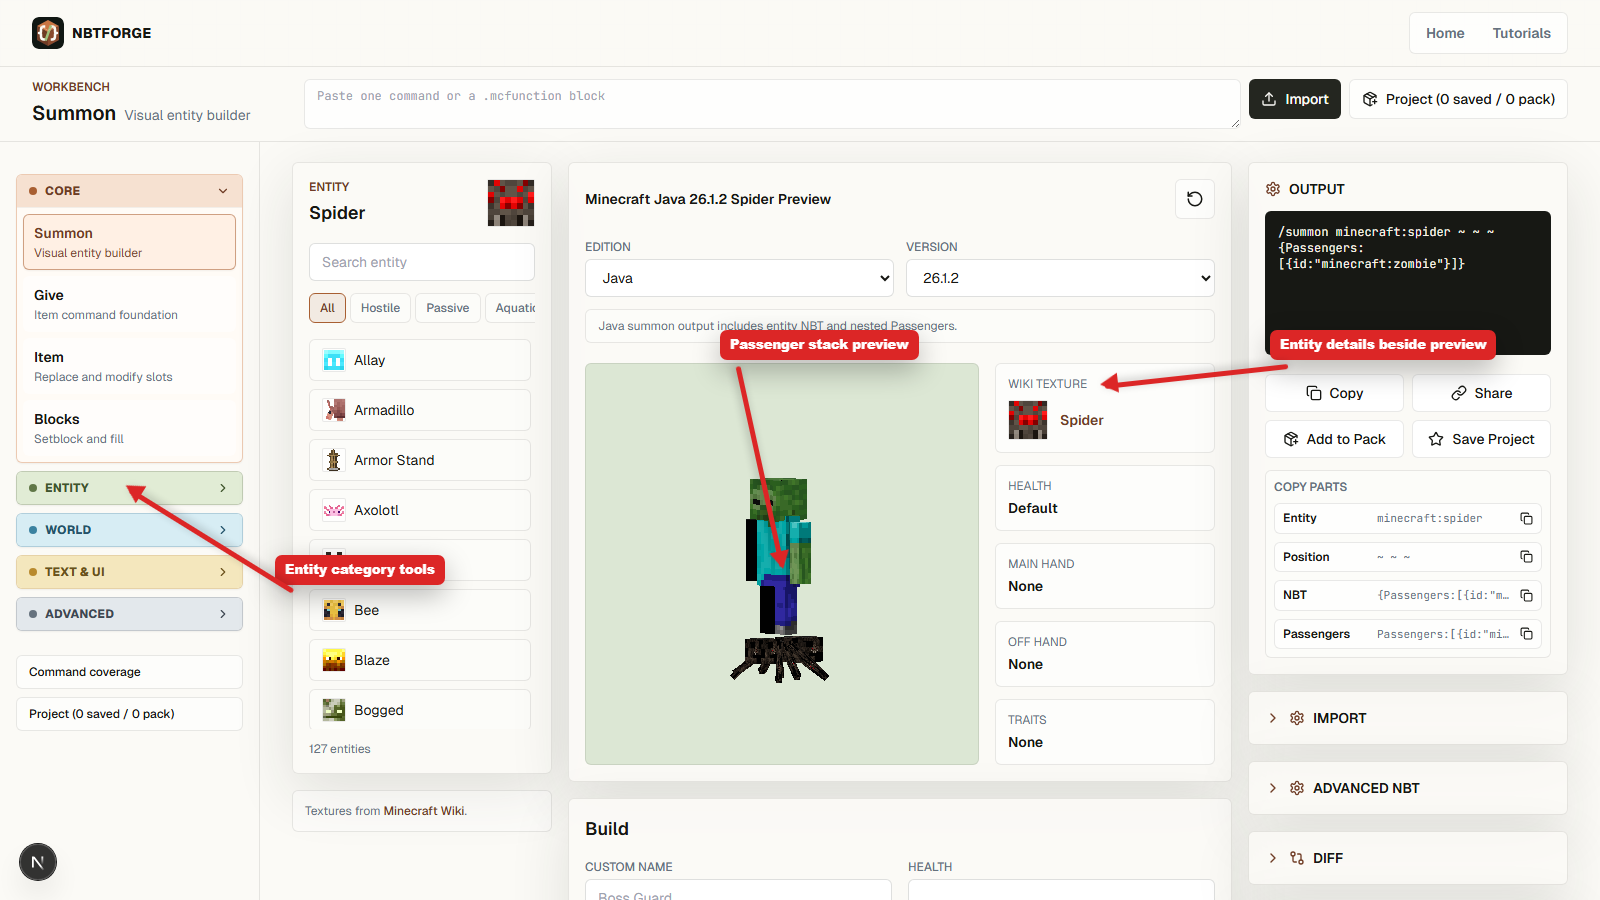The image size is (1600, 900).
Task: Click the Diff branch icon
Action: pyautogui.click(x=1297, y=858)
